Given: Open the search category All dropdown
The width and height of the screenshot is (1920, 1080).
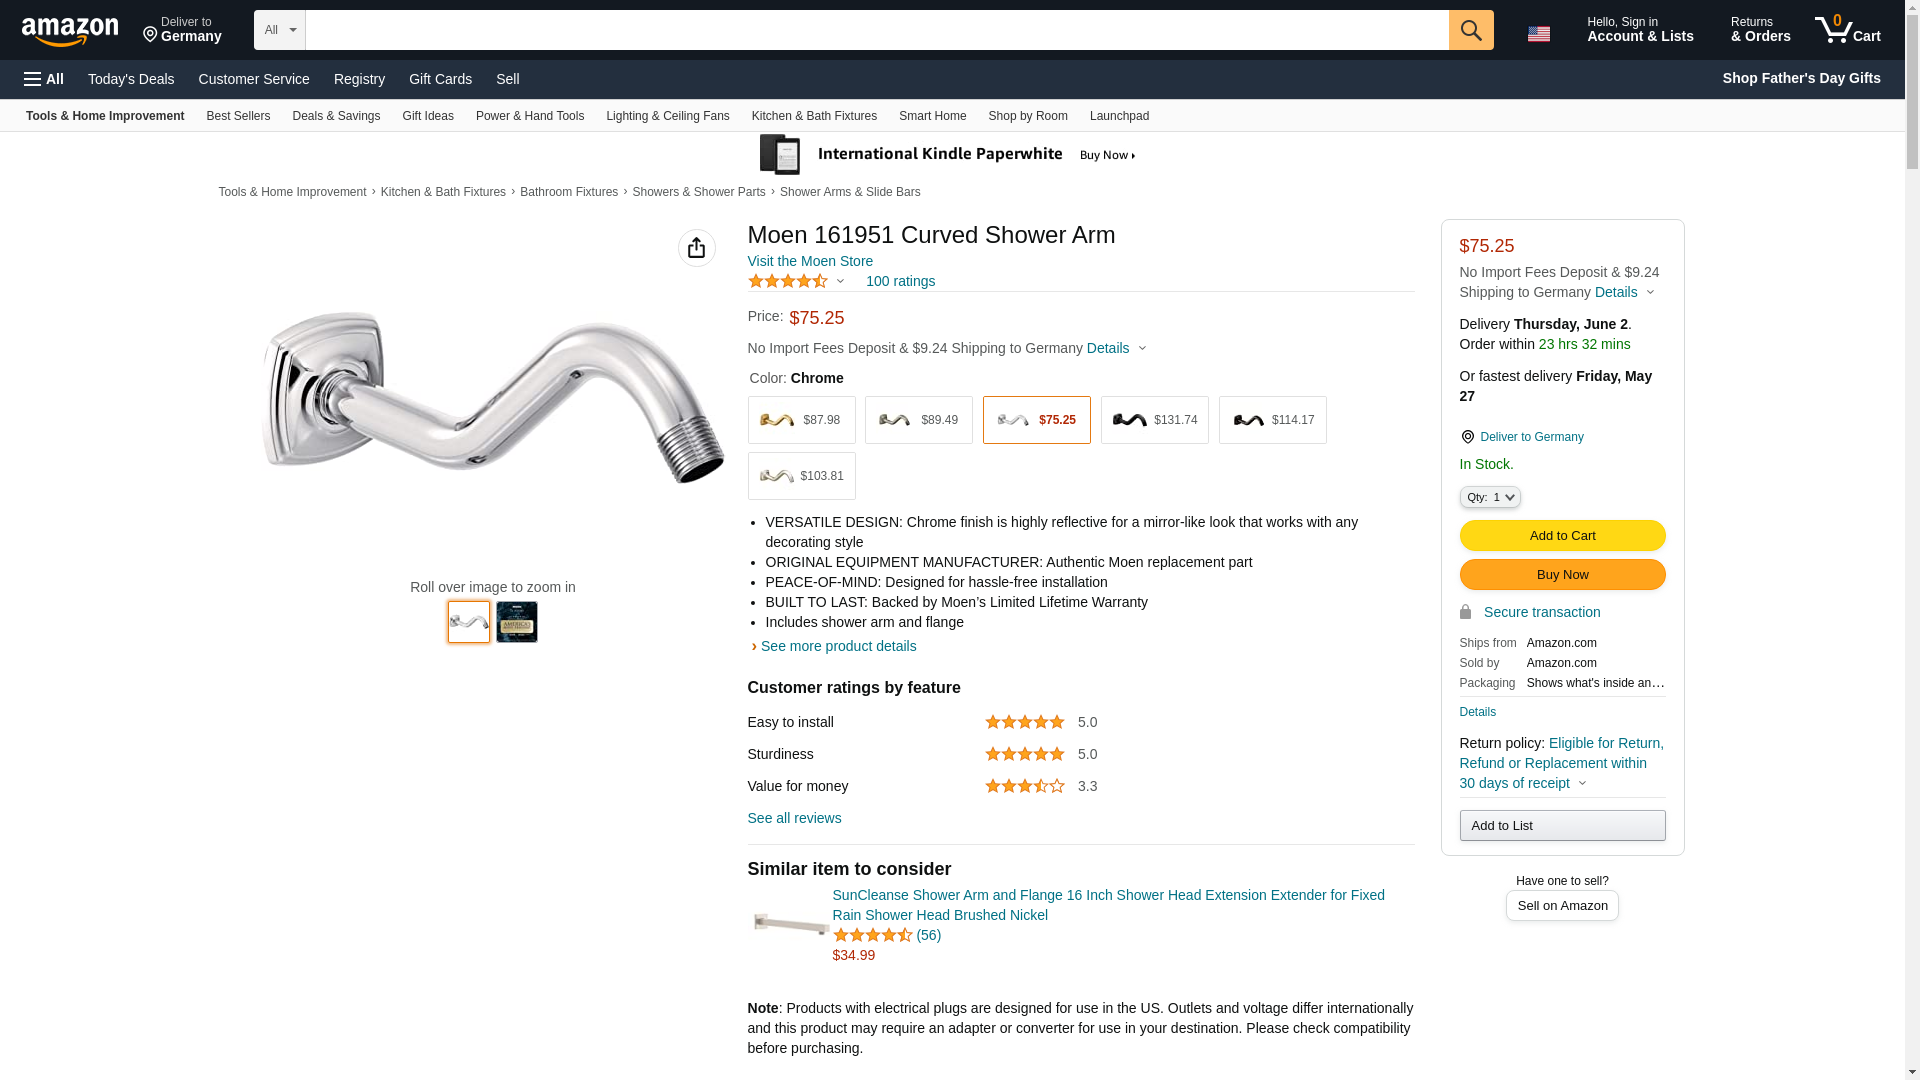Looking at the screenshot, I should 279,30.
